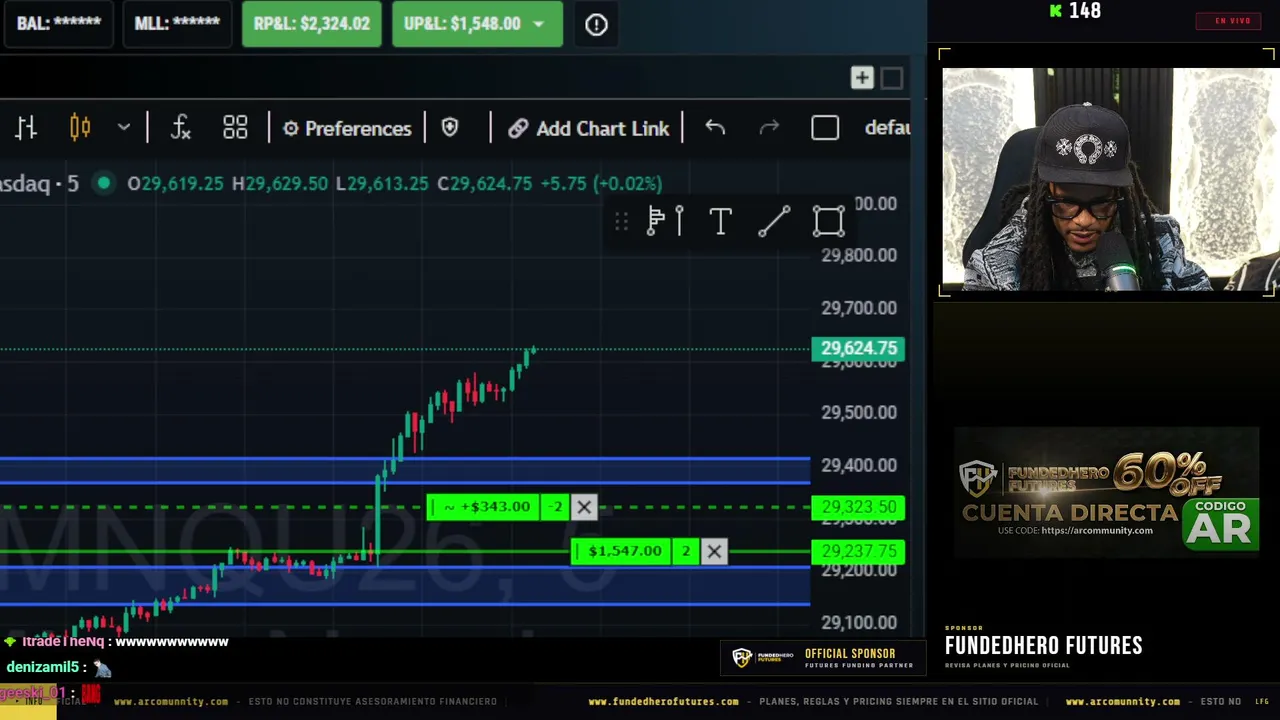This screenshot has height=720, width=1280.
Task: Select the bar chart style icon
Action: pos(26,128)
